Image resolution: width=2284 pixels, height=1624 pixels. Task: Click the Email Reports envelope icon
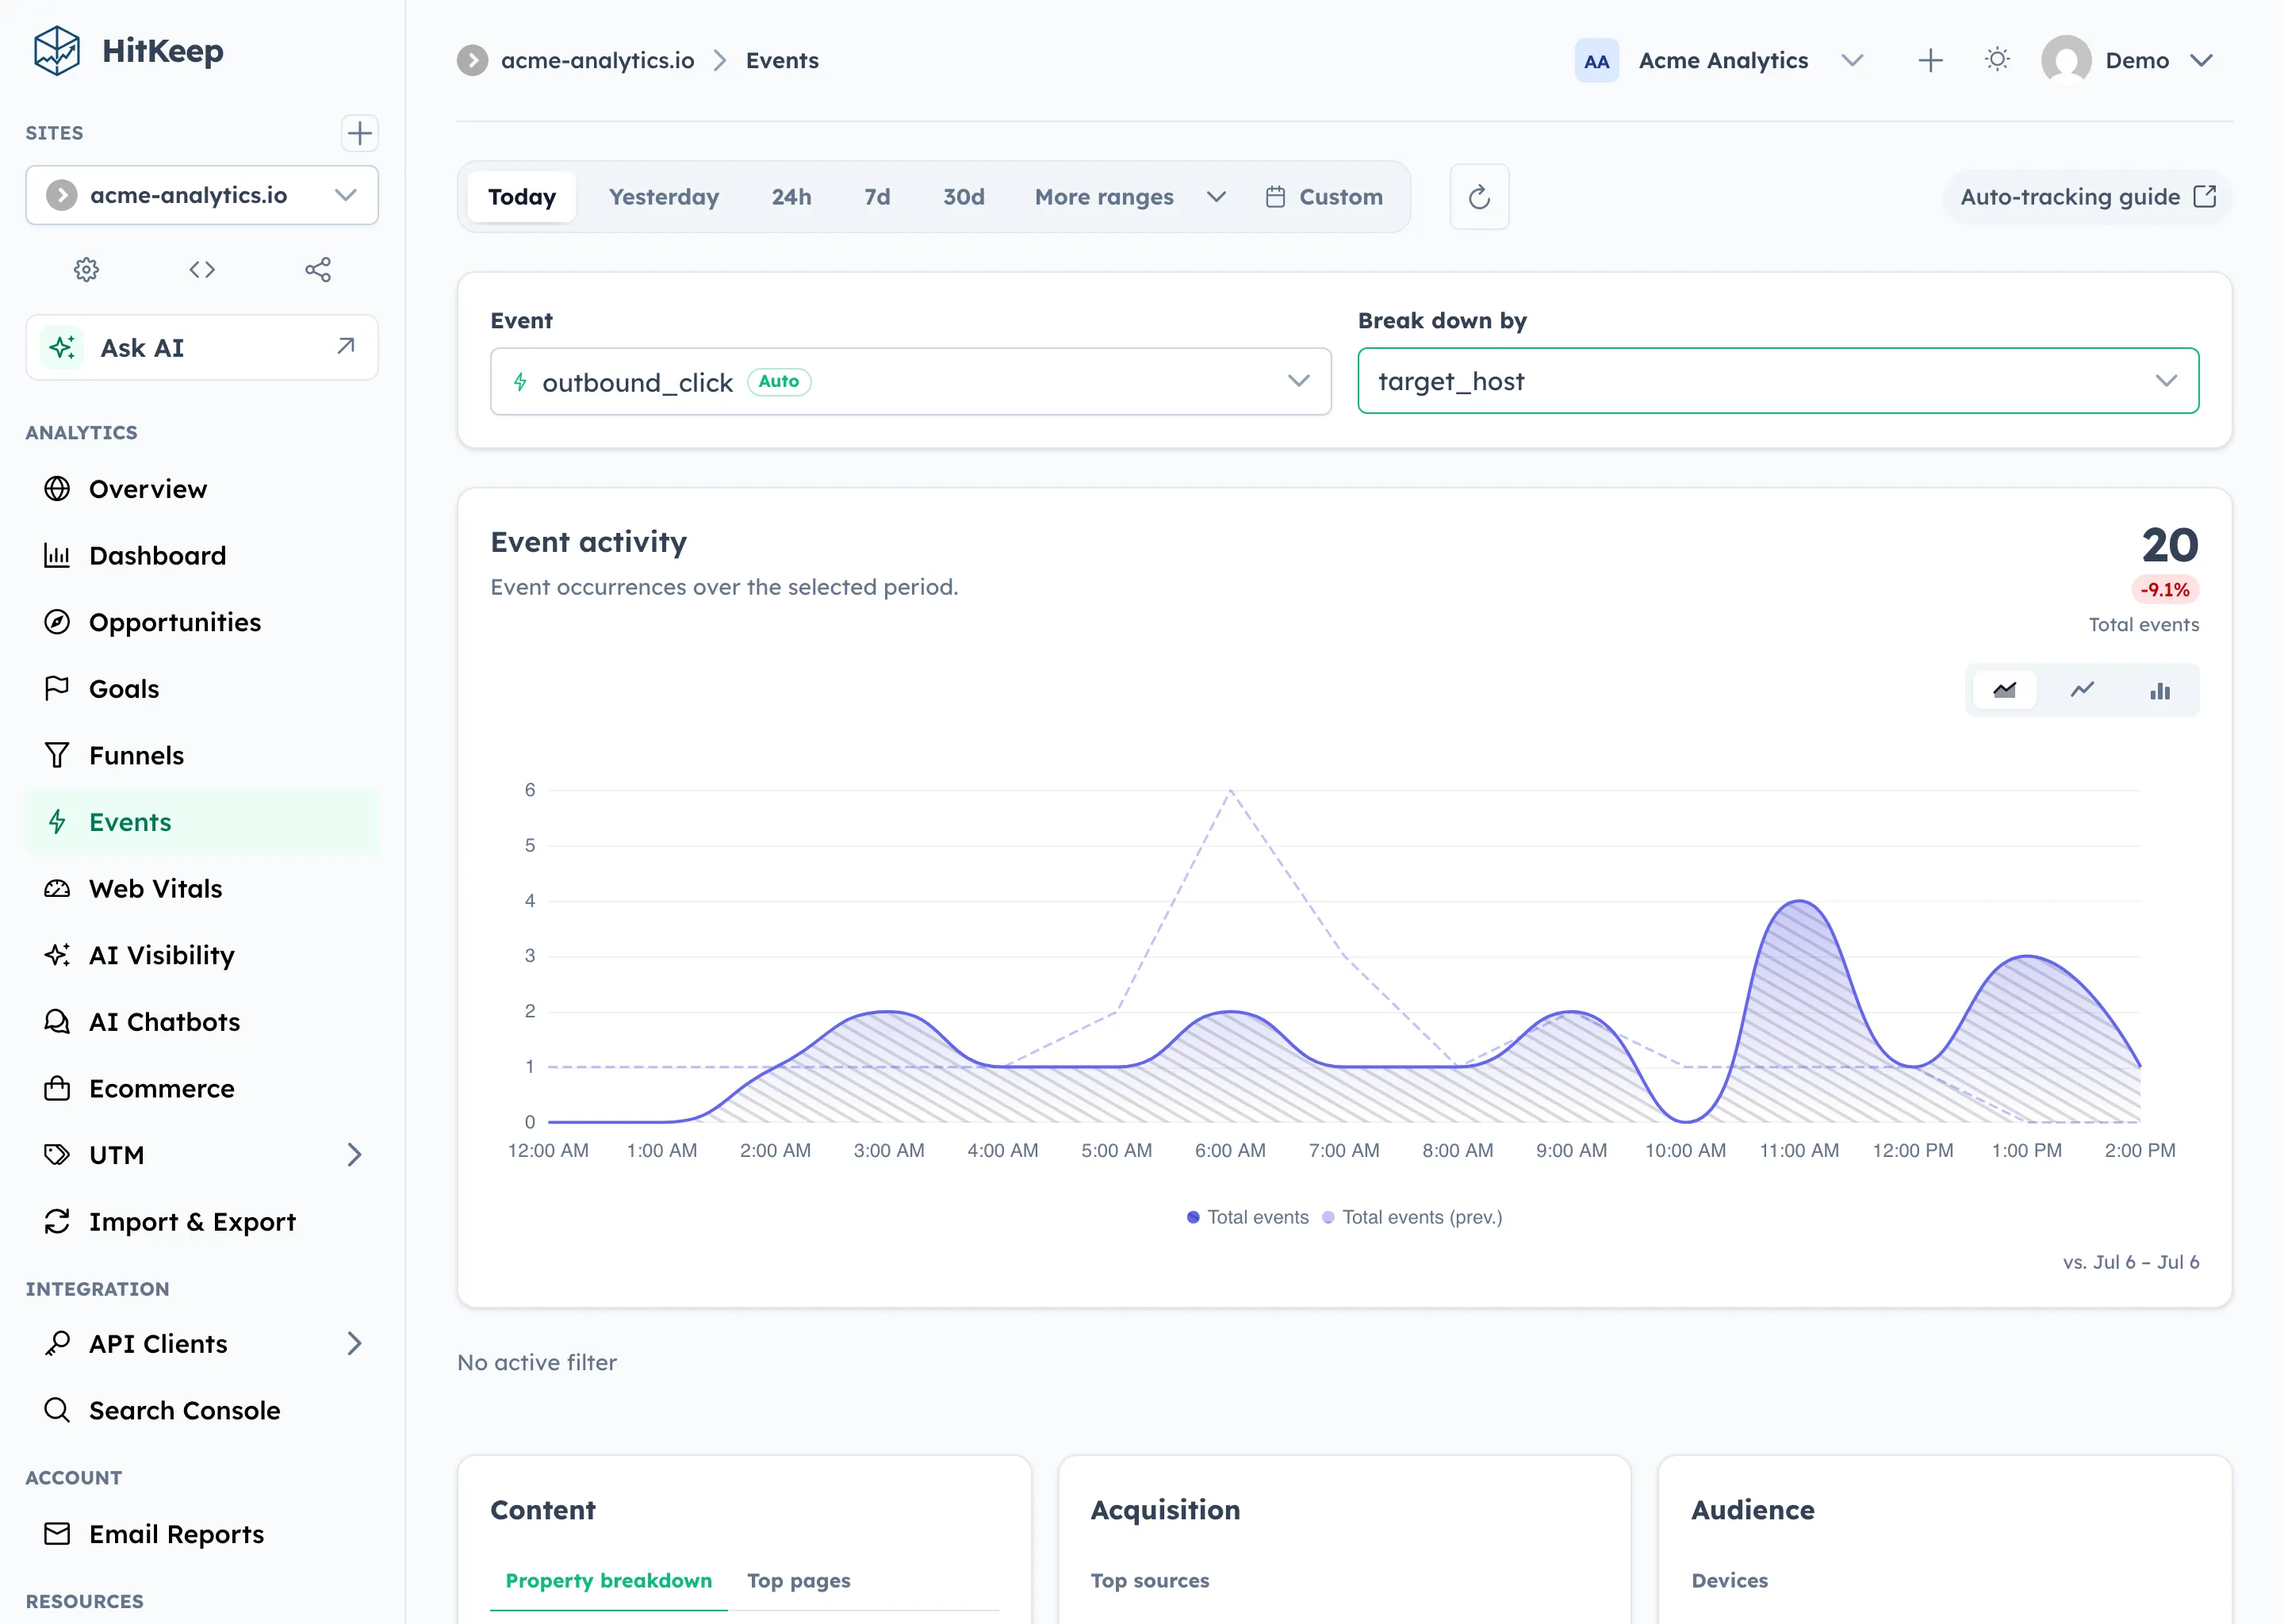click(x=57, y=1534)
